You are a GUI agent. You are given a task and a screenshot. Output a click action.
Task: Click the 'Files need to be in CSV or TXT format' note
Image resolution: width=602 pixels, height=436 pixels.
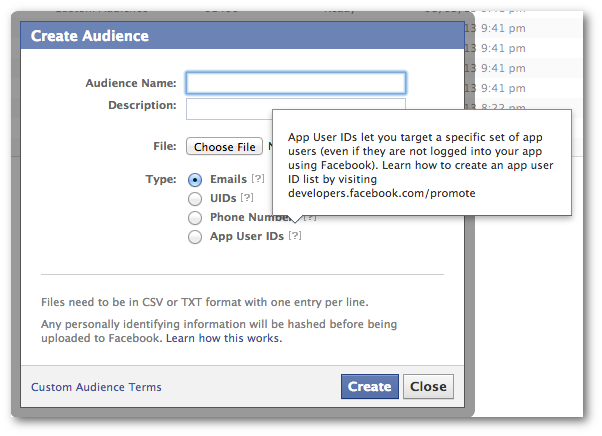(x=205, y=302)
